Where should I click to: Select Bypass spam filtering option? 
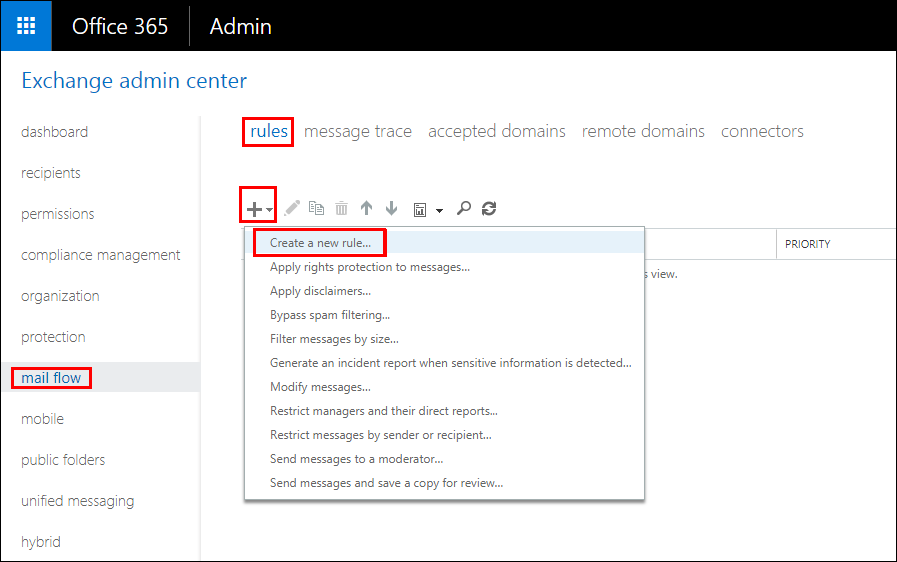pyautogui.click(x=444, y=315)
